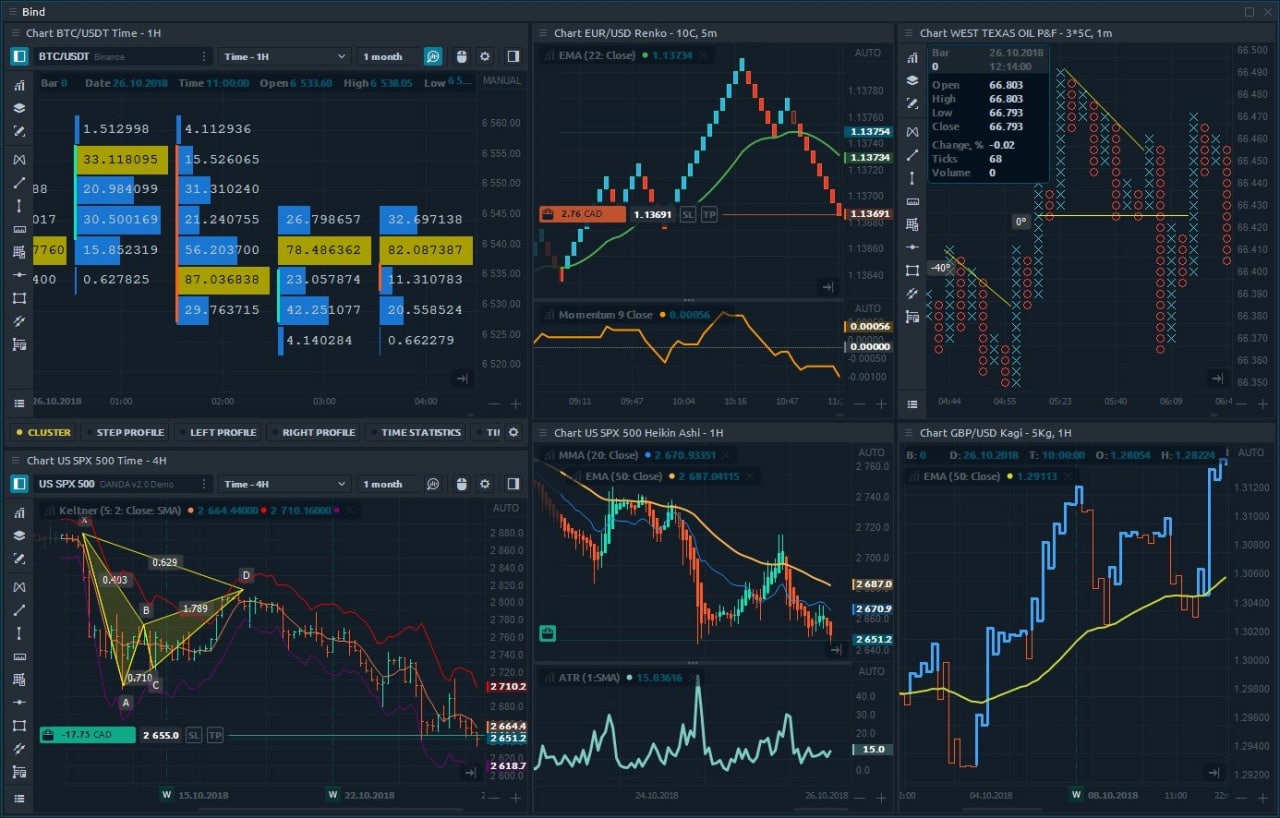Open BTC/USDT symbol options three-dot menu

(205, 57)
